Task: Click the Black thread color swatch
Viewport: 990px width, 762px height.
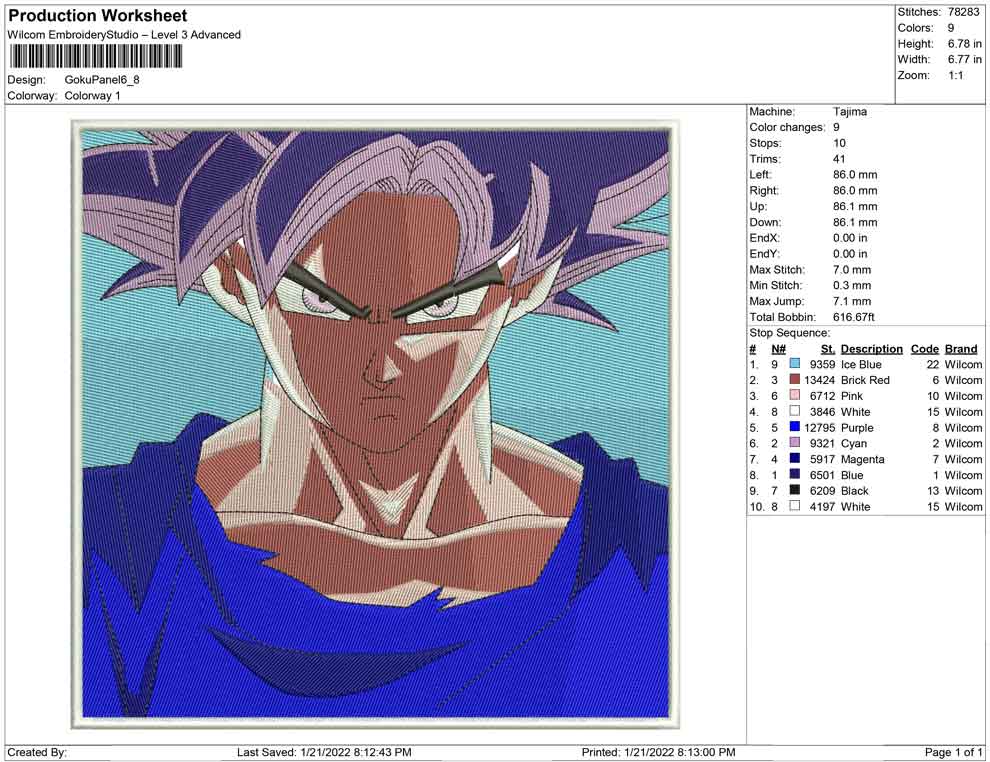Action: click(x=794, y=490)
